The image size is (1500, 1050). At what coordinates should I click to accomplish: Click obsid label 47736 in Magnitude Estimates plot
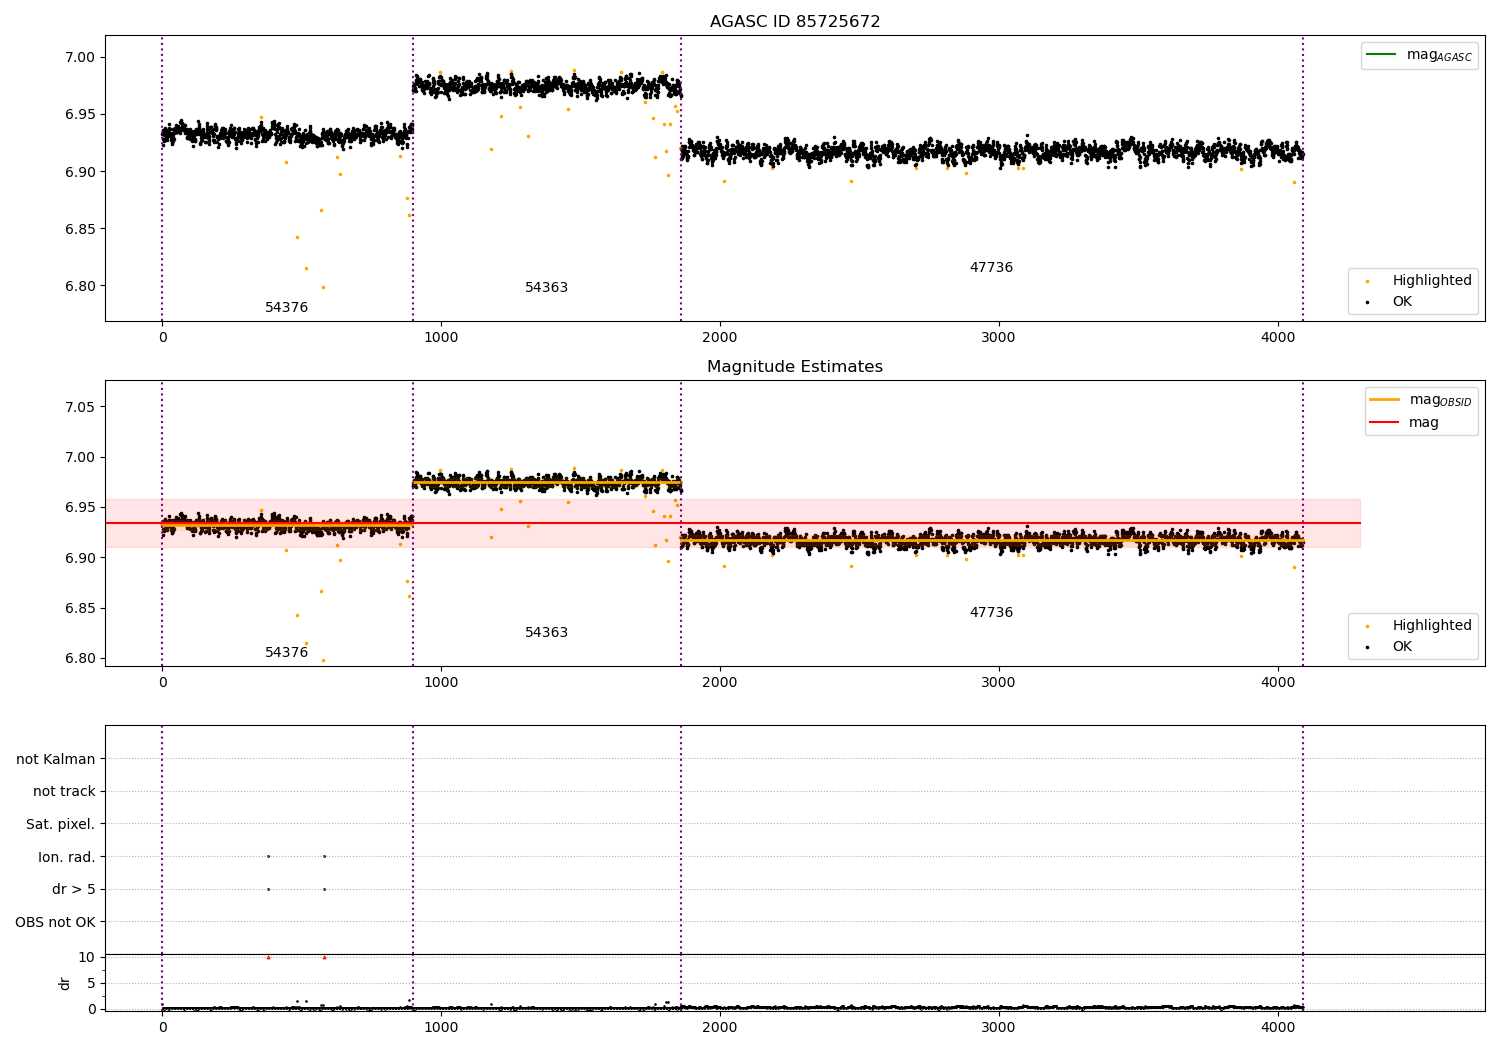tap(991, 613)
